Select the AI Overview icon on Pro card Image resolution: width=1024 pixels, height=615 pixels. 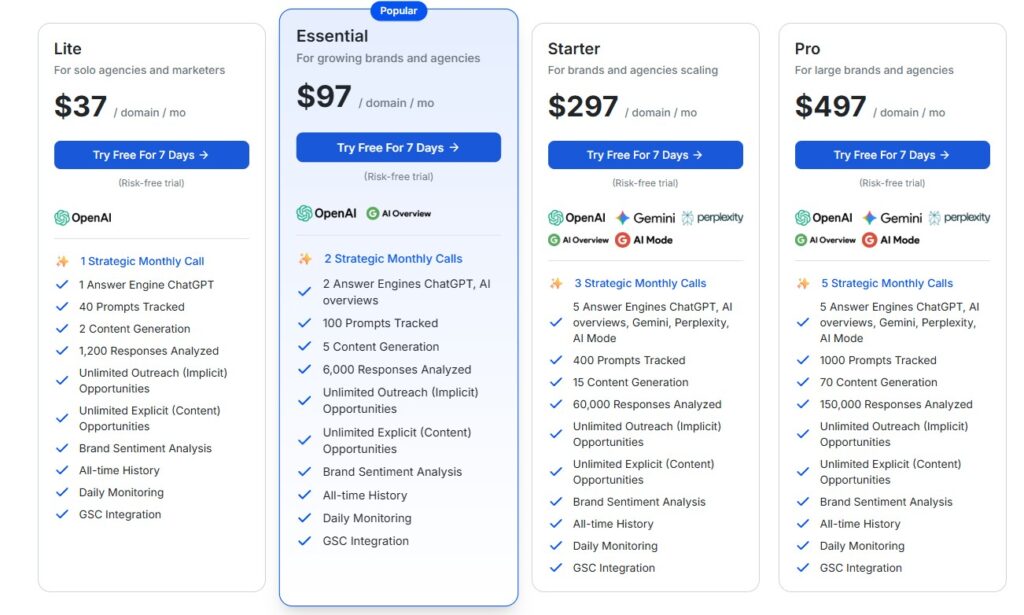[x=802, y=239]
